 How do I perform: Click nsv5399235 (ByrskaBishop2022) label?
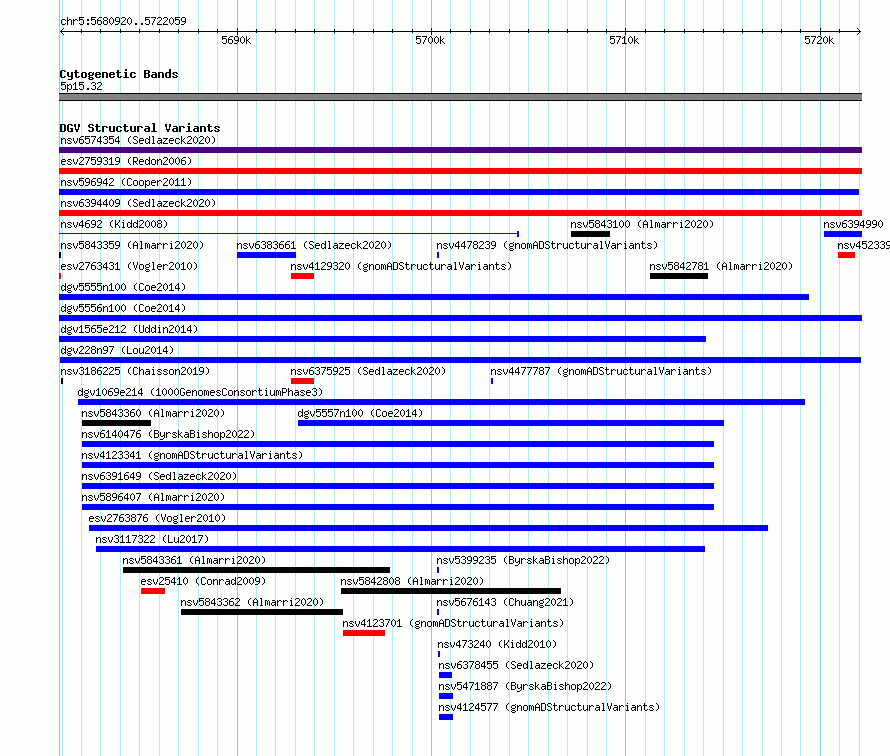click(x=523, y=560)
